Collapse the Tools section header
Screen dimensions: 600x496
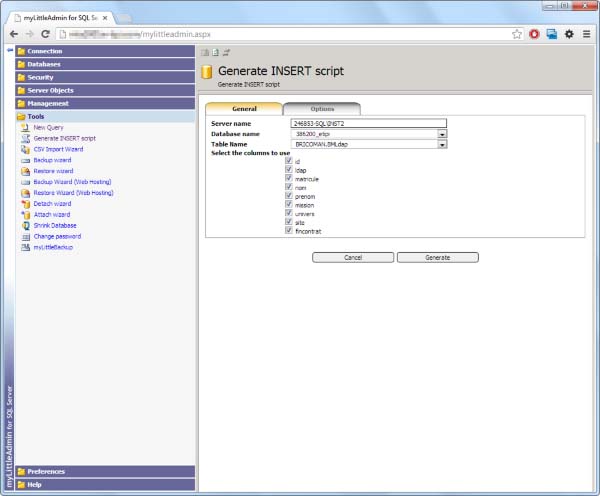click(x=105, y=116)
